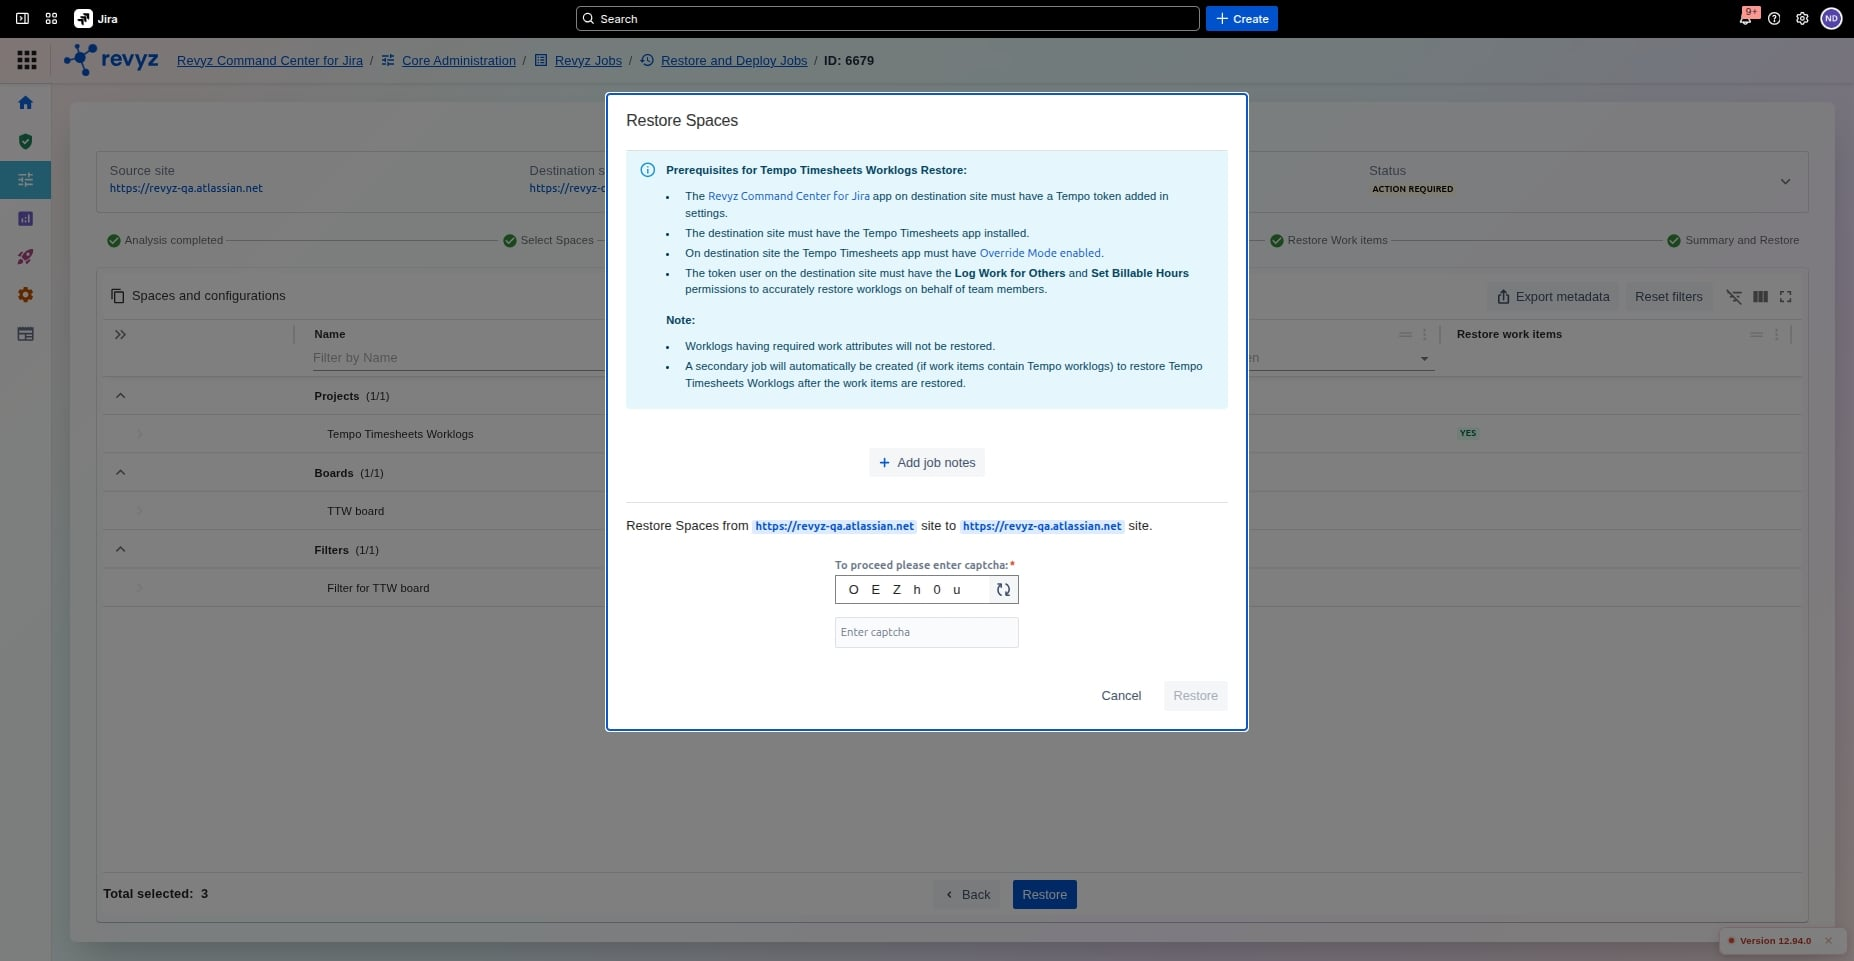This screenshot has width=1854, height=961.
Task: Expand the TTW board row
Action: click(139, 511)
